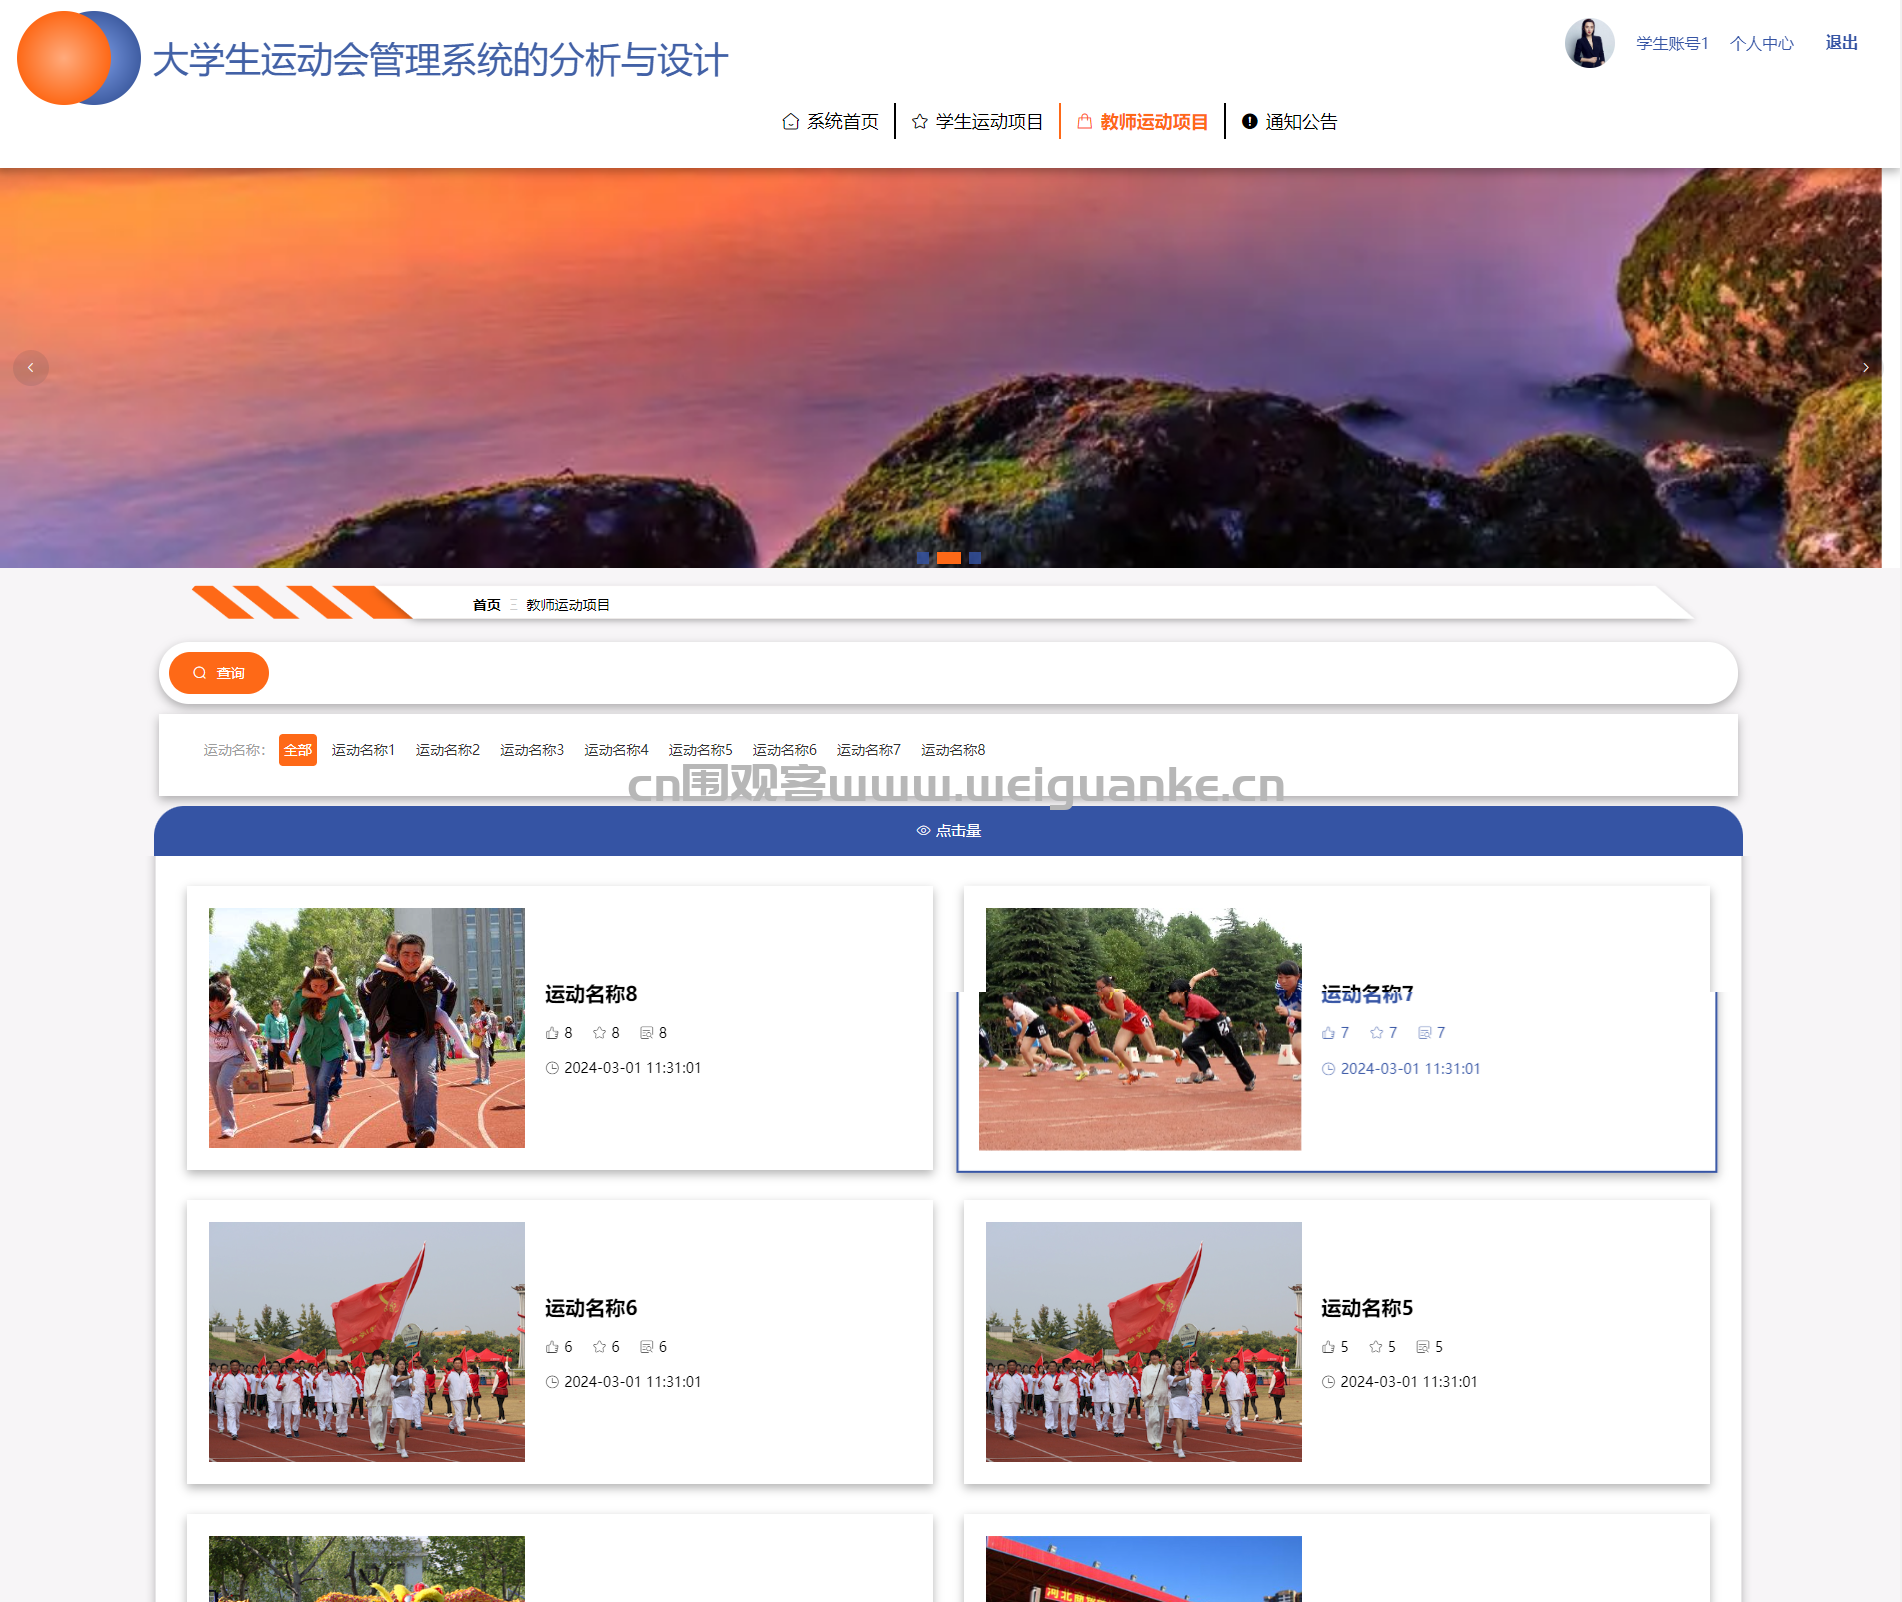Filter by 运动名称5
This screenshot has width=1902, height=1602.
pos(700,750)
